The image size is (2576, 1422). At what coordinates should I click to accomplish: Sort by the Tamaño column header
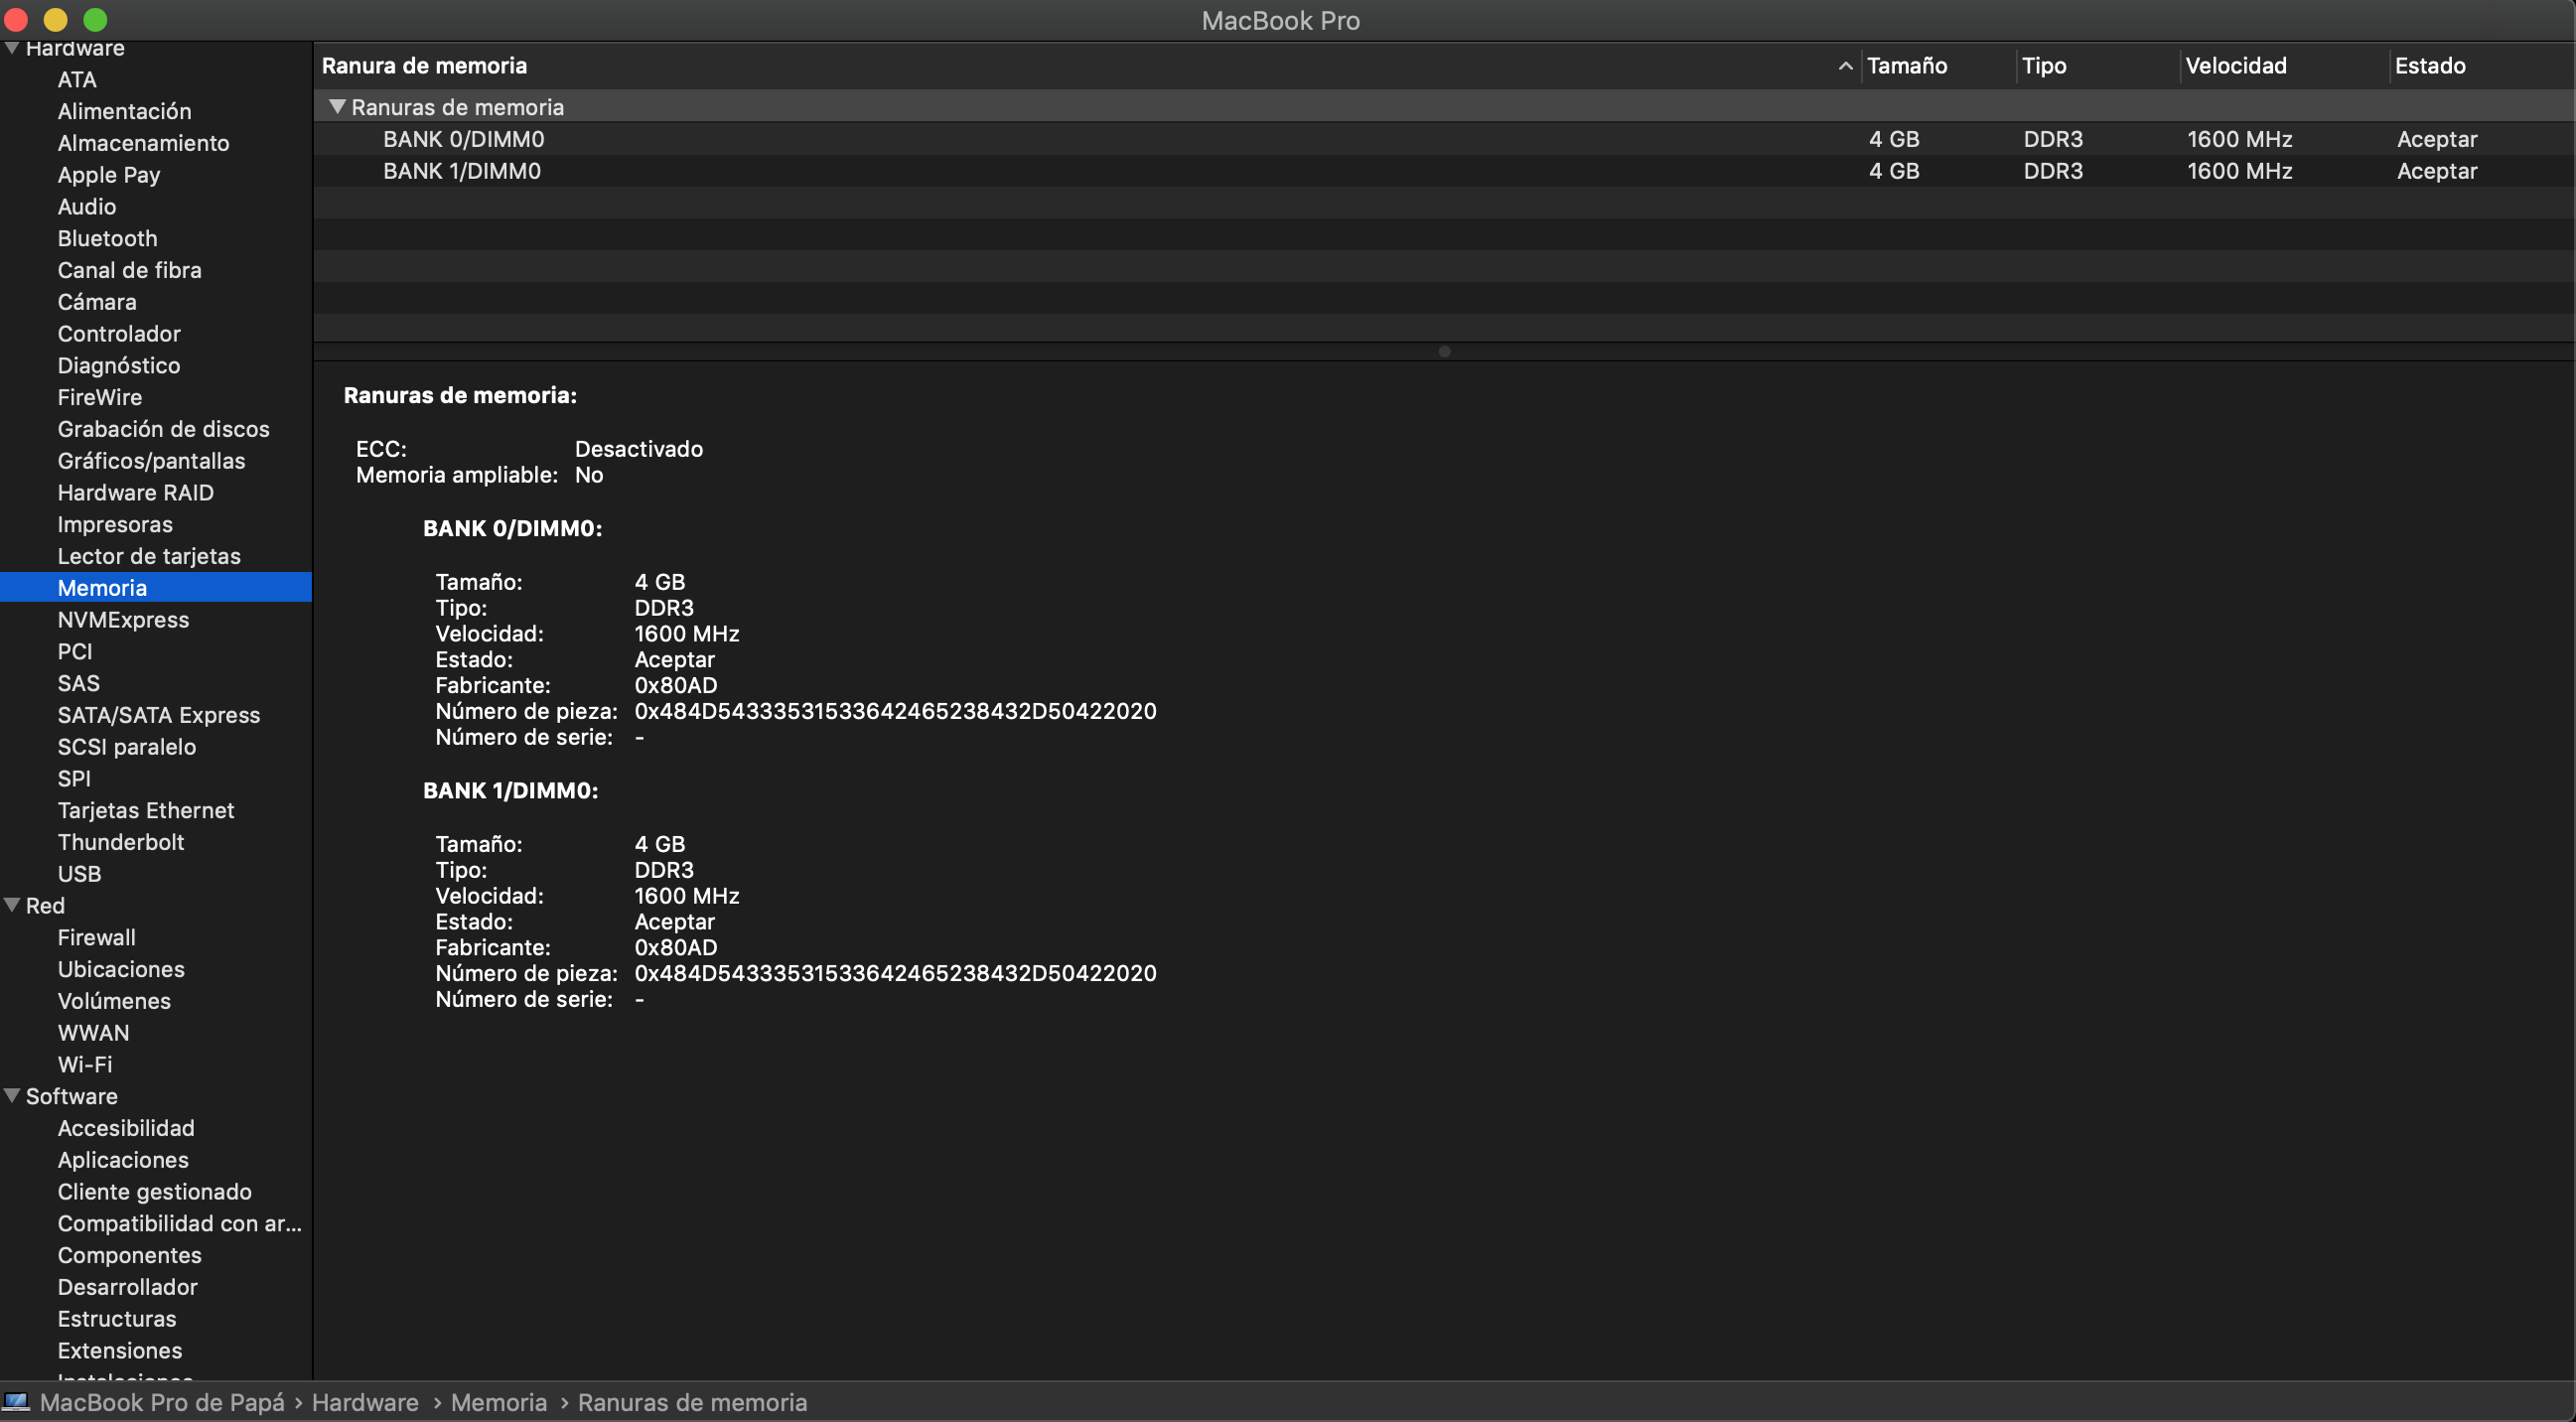(1906, 66)
